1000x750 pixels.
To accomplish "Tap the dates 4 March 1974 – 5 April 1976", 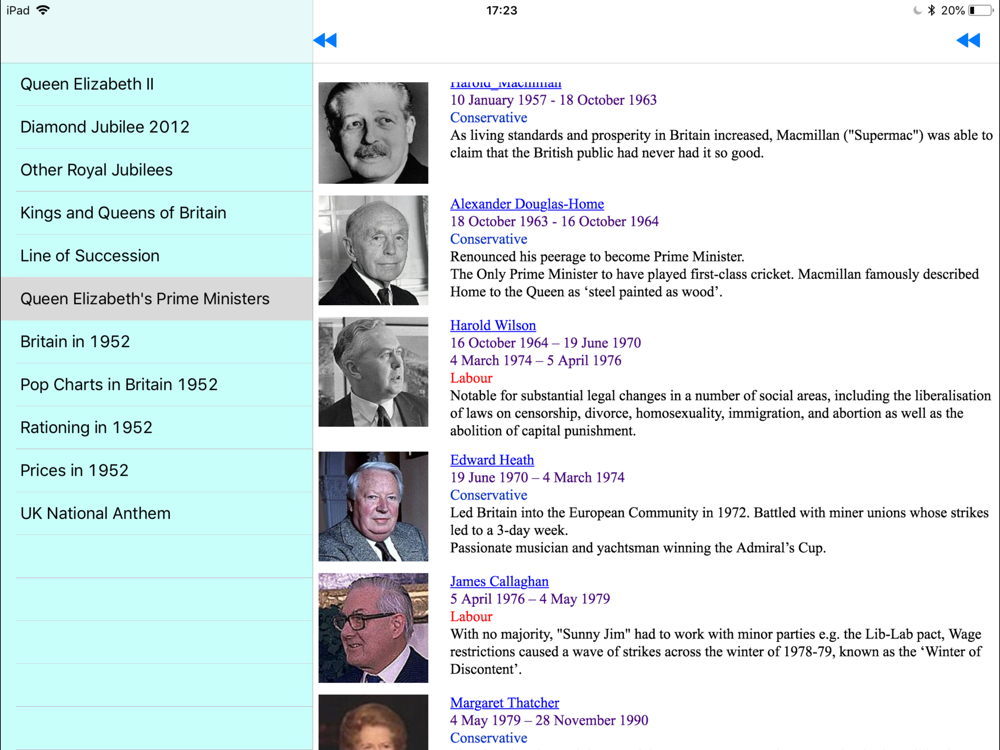I will click(x=536, y=360).
